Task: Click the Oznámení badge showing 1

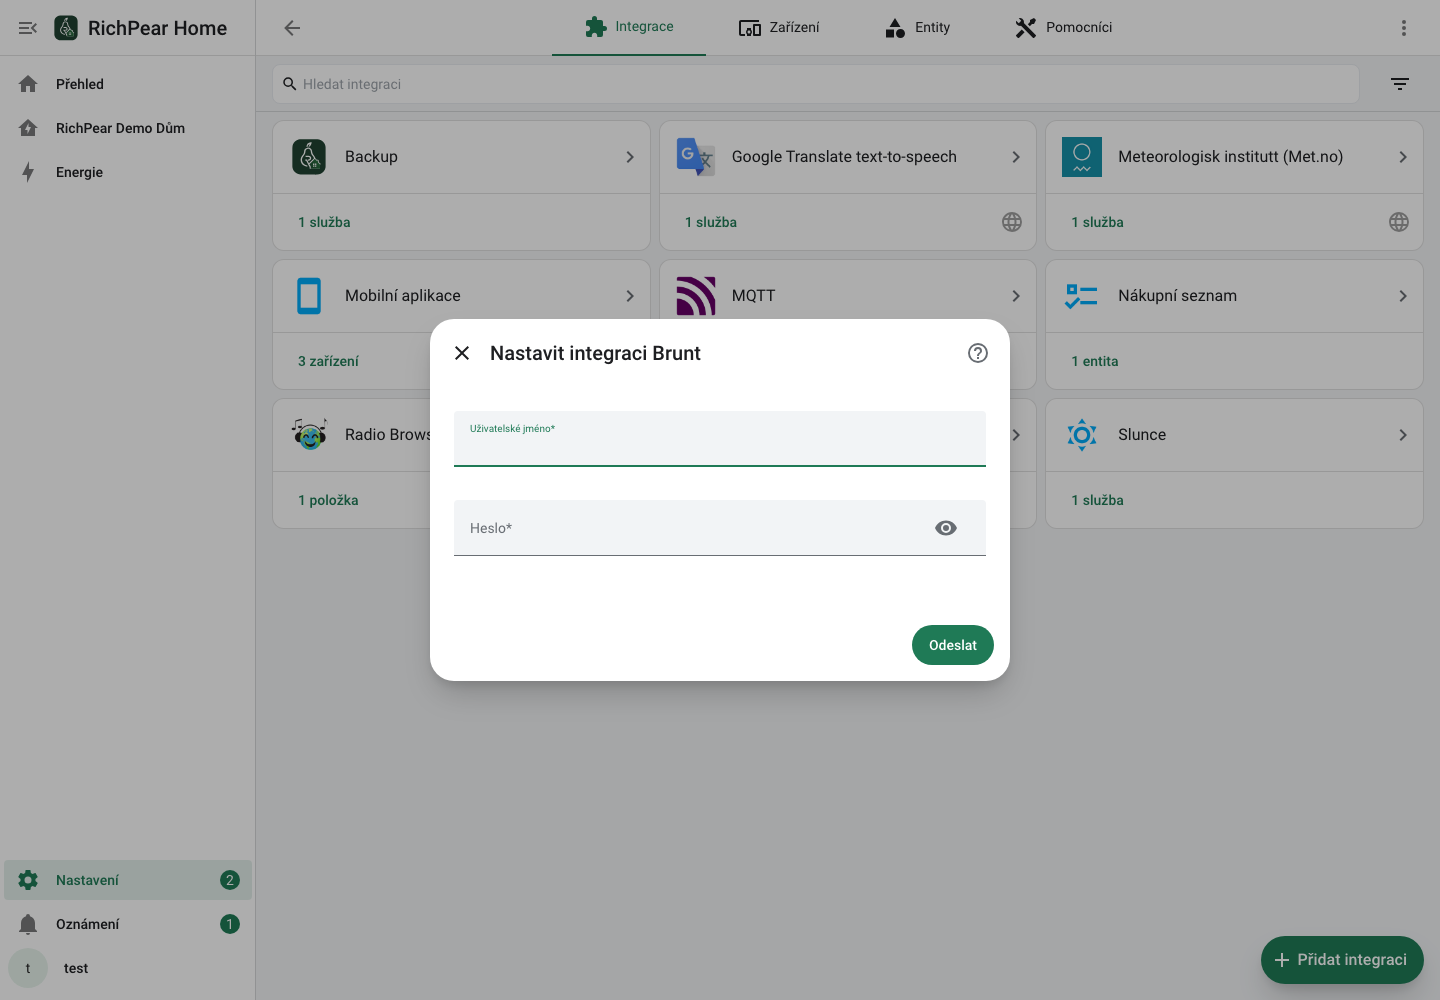Action: (230, 924)
